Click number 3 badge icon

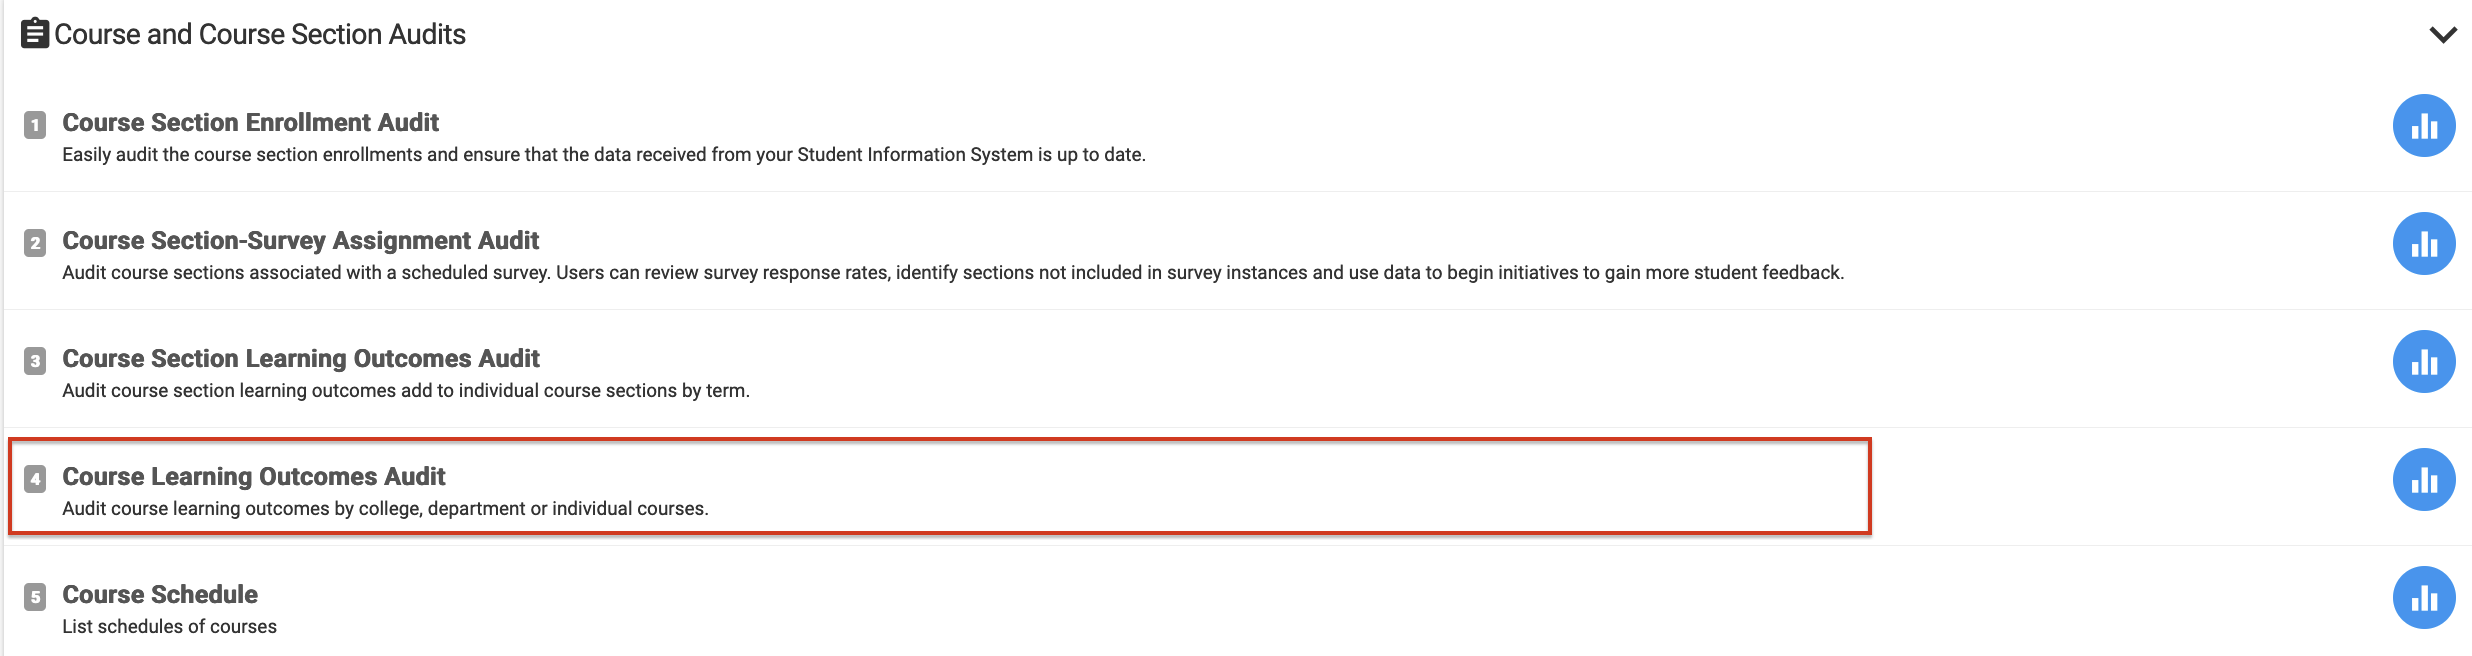tap(35, 361)
